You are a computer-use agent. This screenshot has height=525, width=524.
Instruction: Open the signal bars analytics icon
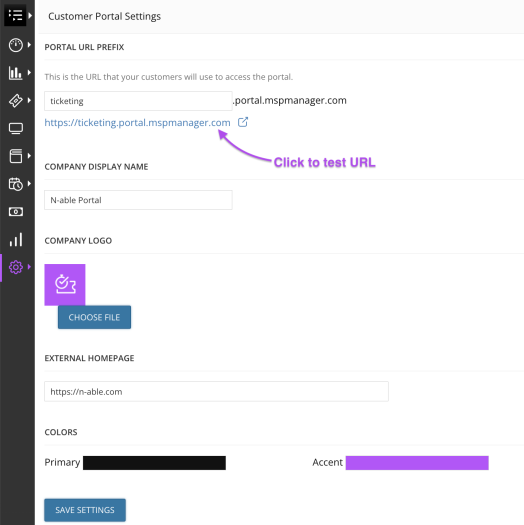pyautogui.click(x=15, y=239)
